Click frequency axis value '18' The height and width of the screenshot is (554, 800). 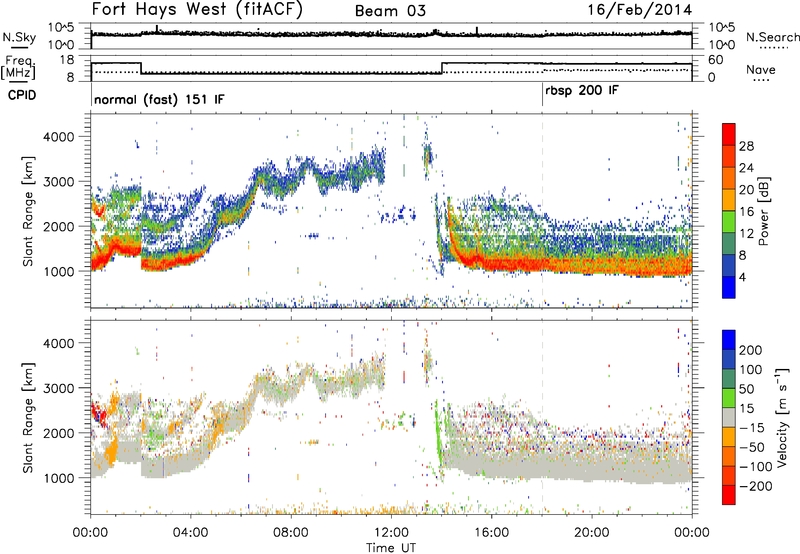click(67, 60)
